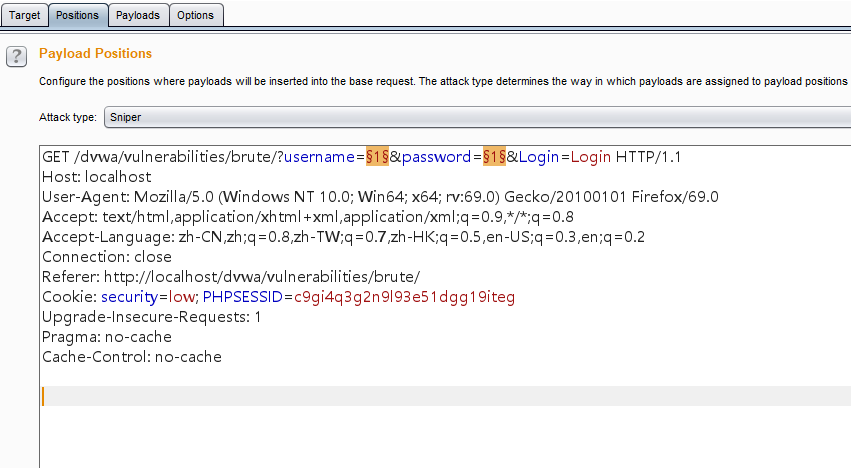The height and width of the screenshot is (468, 852).
Task: Click the Attack type label
Action: pos(68,117)
